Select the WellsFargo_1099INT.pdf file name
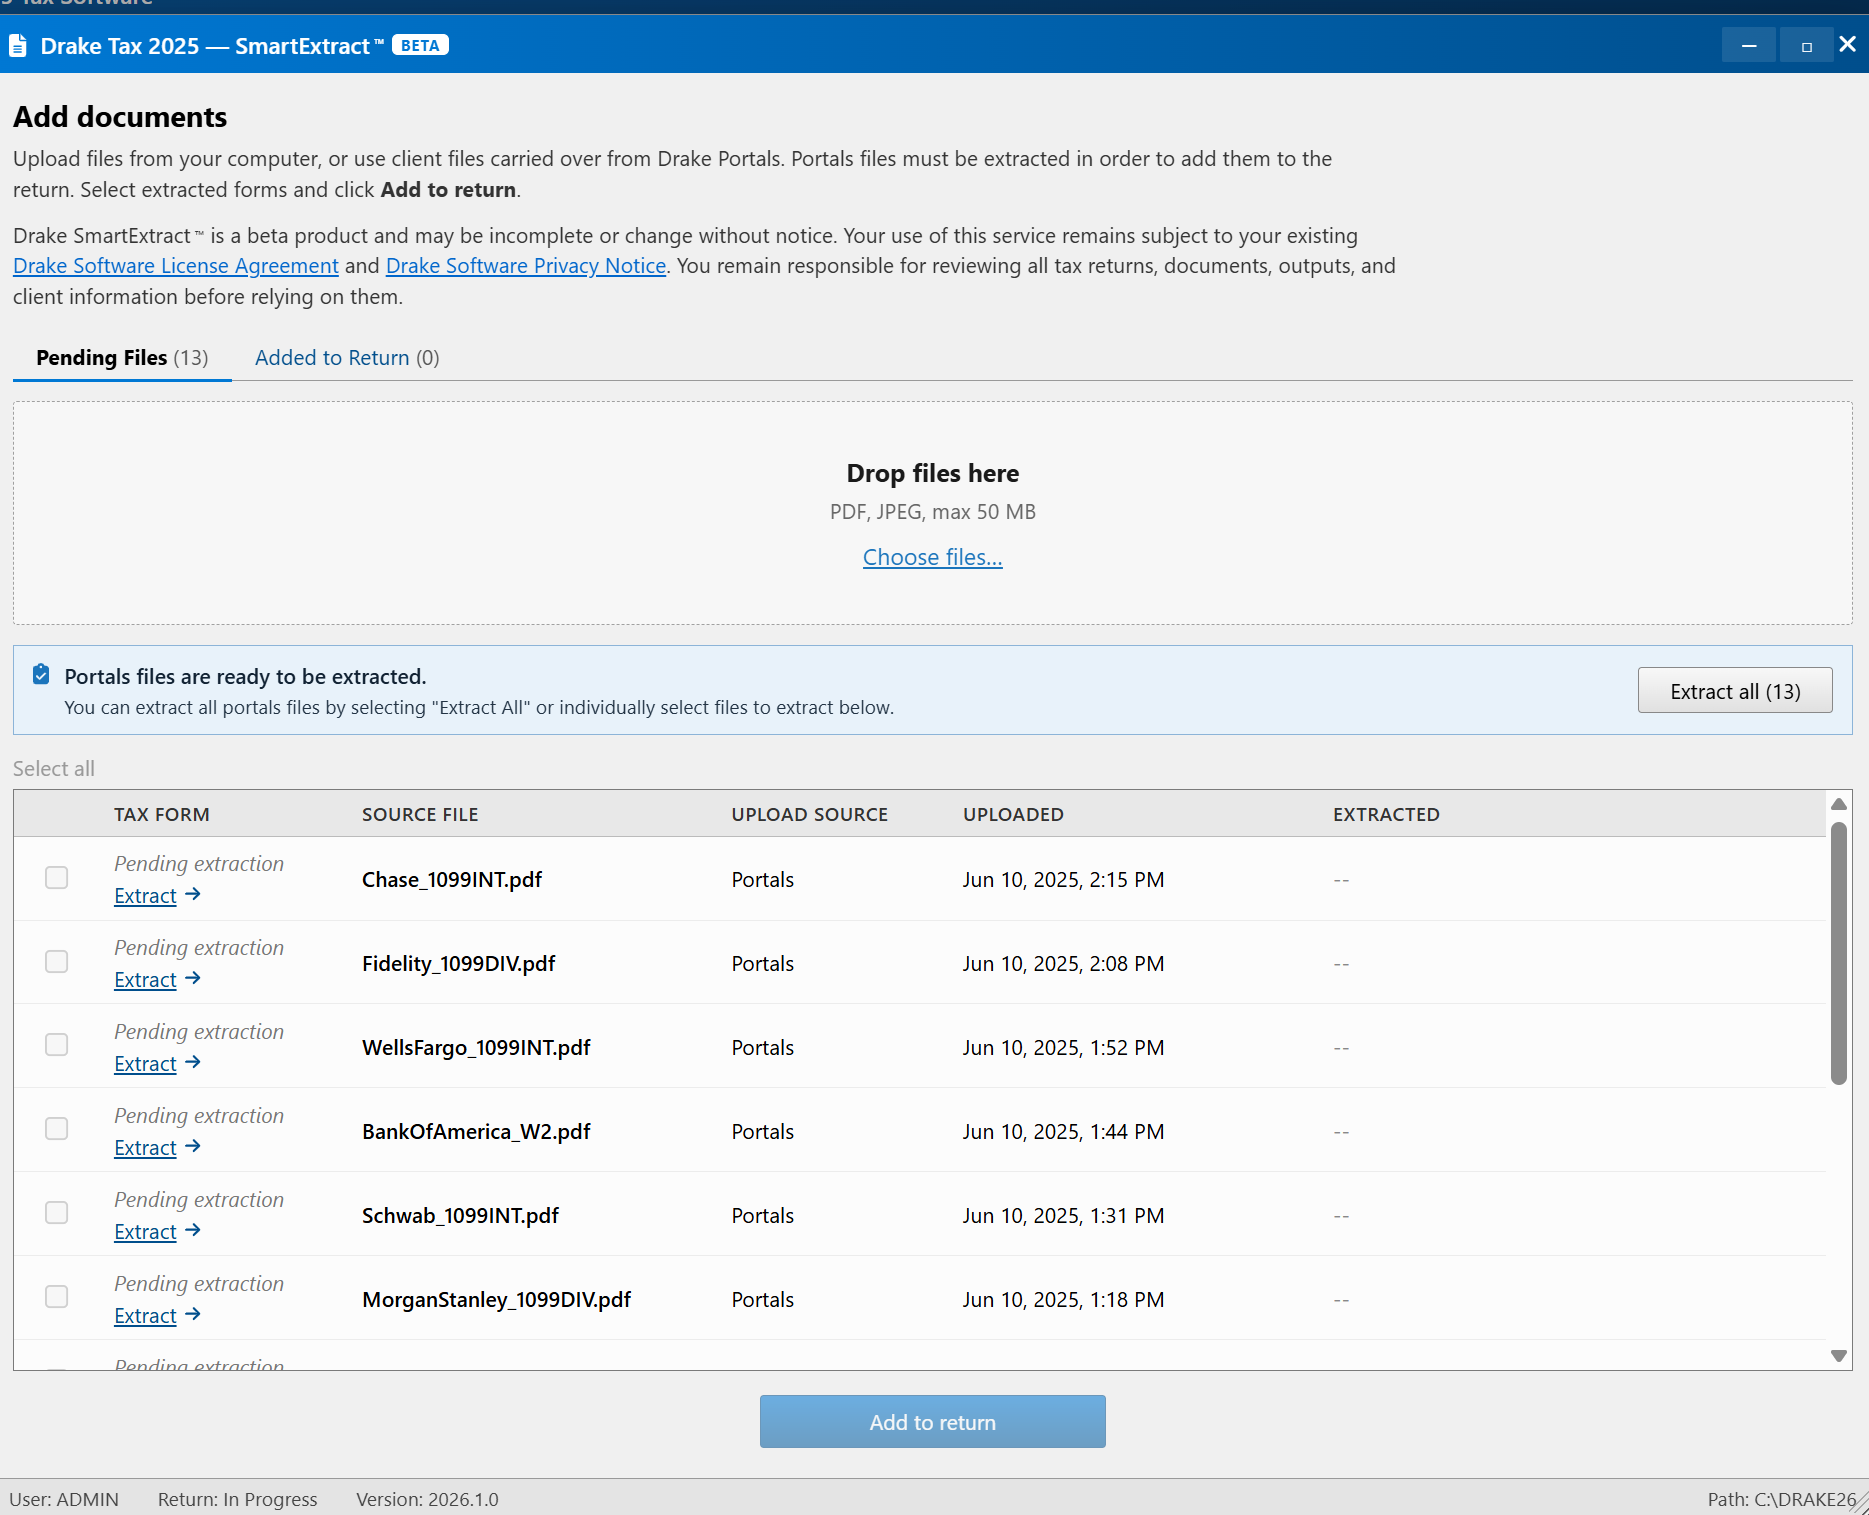Image resolution: width=1869 pixels, height=1515 pixels. coord(476,1048)
